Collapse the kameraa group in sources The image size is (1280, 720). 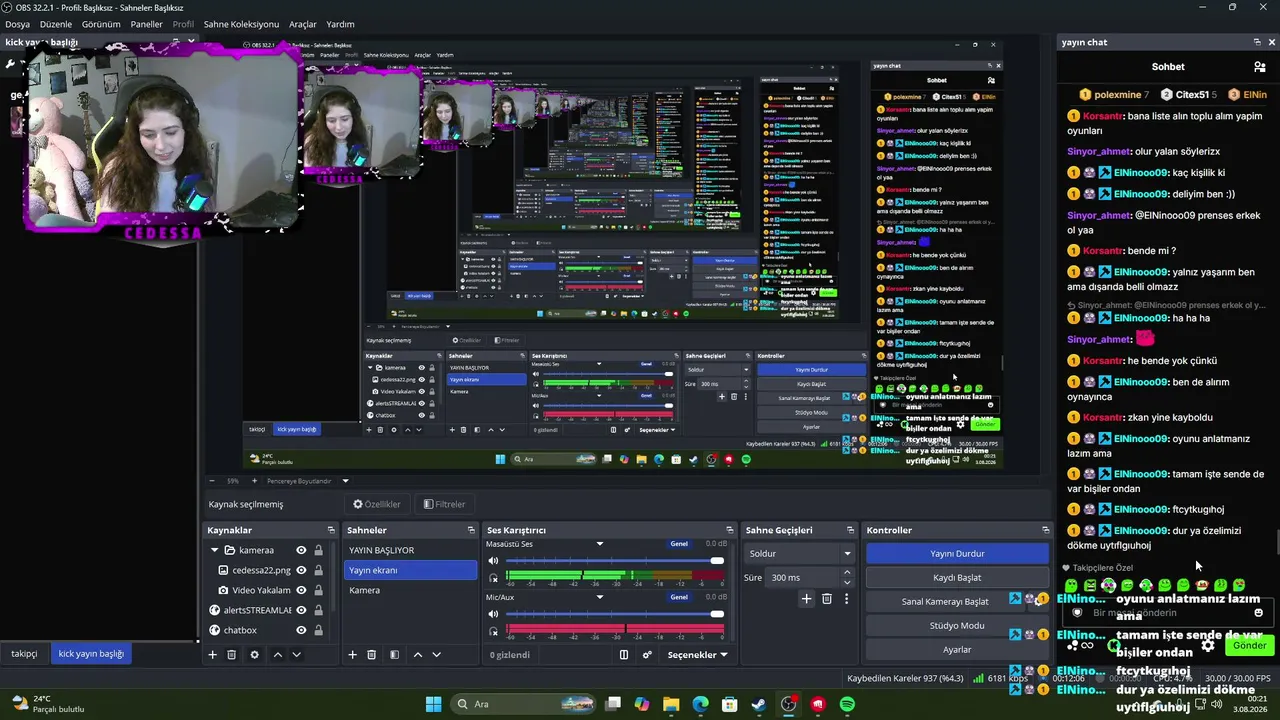pyautogui.click(x=214, y=550)
